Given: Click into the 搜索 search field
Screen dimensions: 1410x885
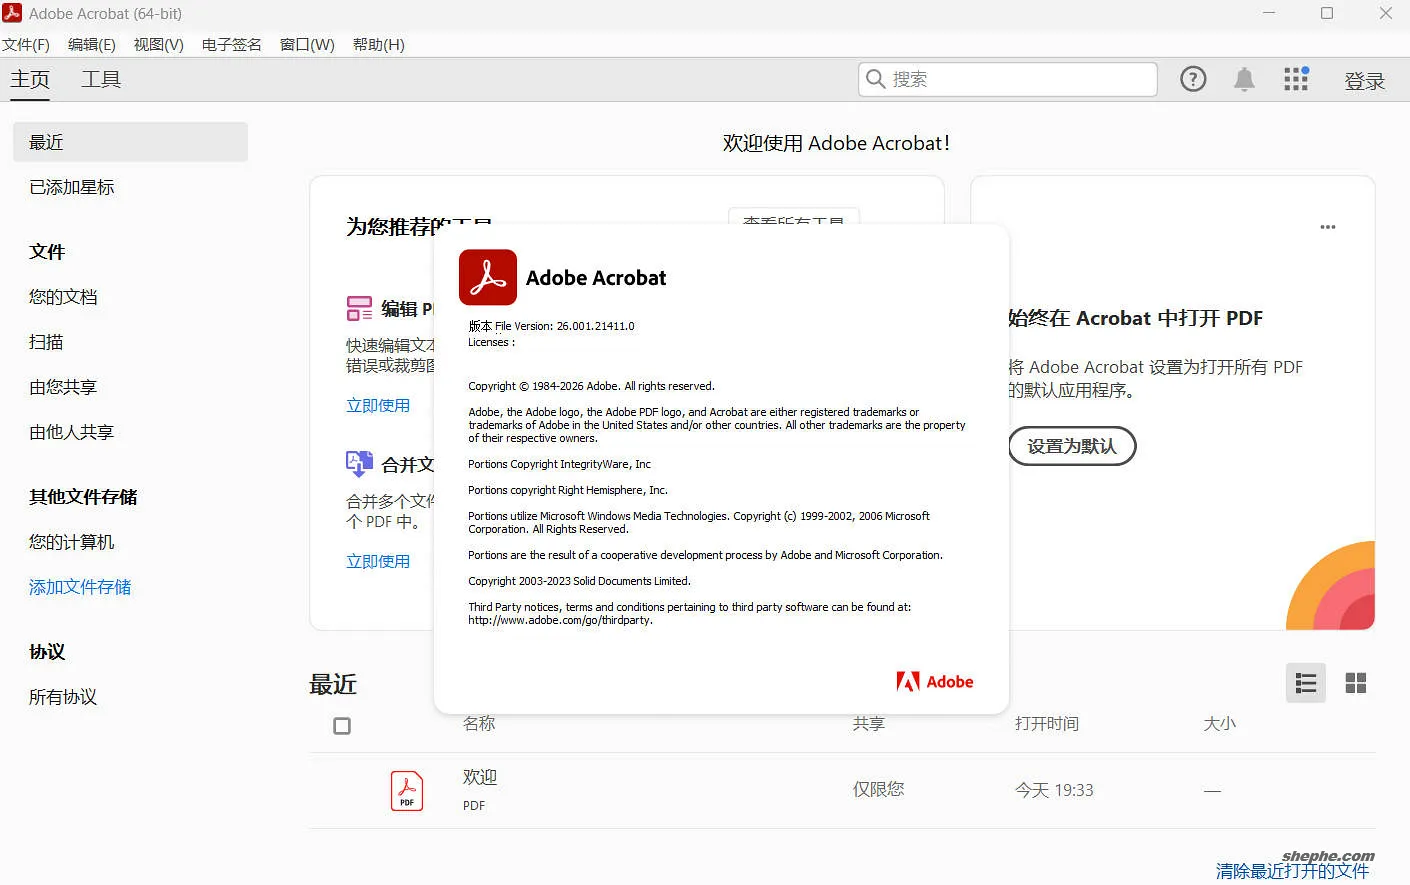Looking at the screenshot, I should pyautogui.click(x=1008, y=79).
